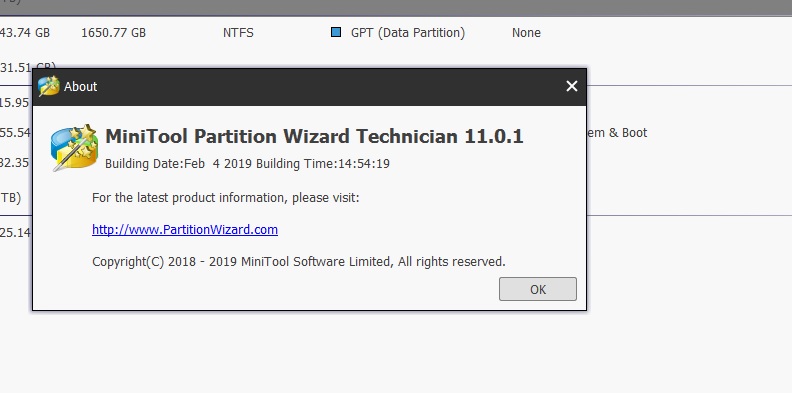
Task: Click the MiniTool Partition Wizard Technician 11.0.1 heading
Action: coord(314,136)
